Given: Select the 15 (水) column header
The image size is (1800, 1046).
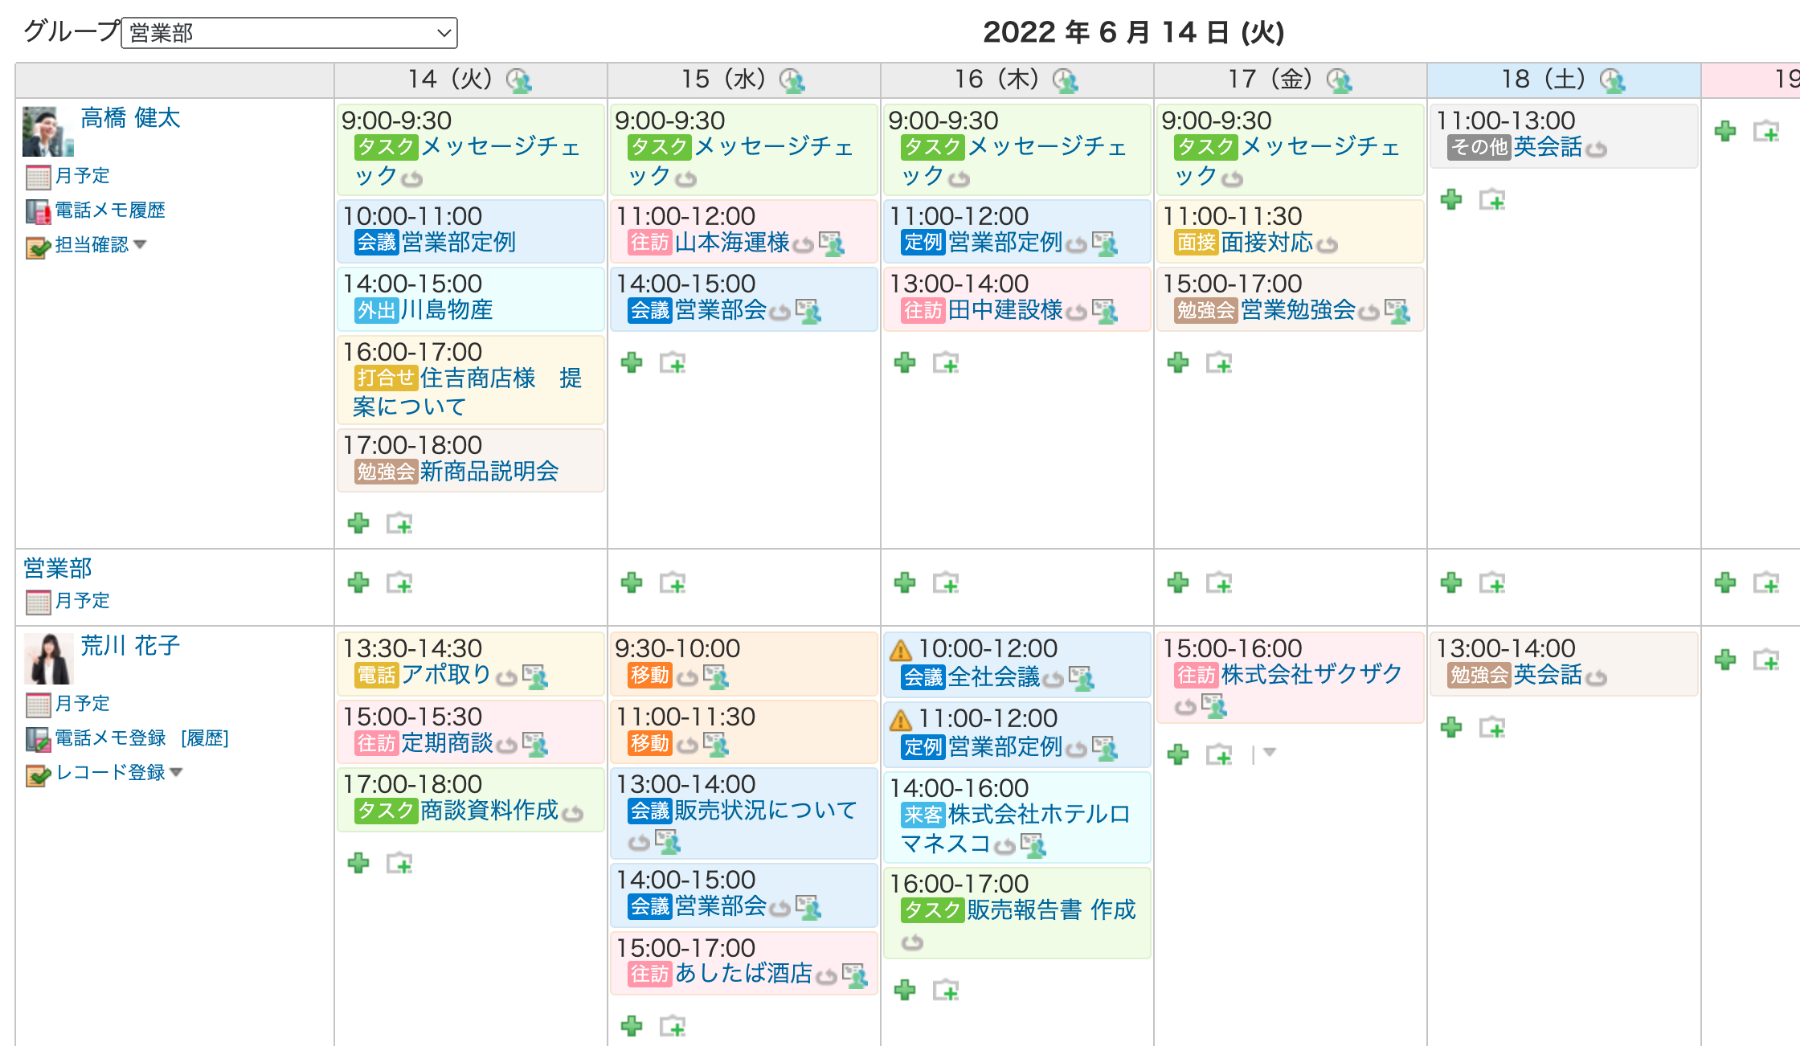Looking at the screenshot, I should (723, 79).
